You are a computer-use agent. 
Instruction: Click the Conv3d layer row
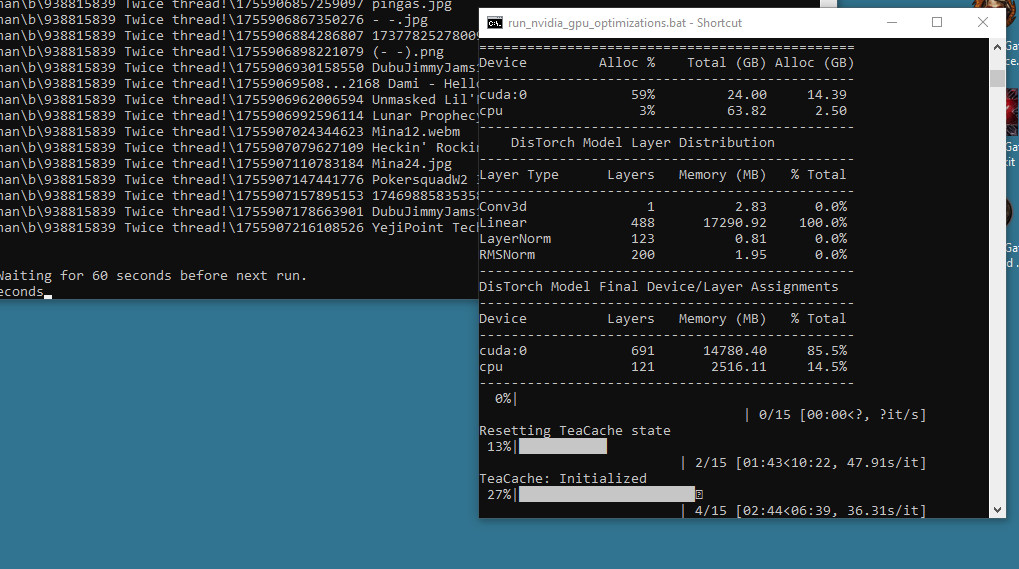[663, 207]
